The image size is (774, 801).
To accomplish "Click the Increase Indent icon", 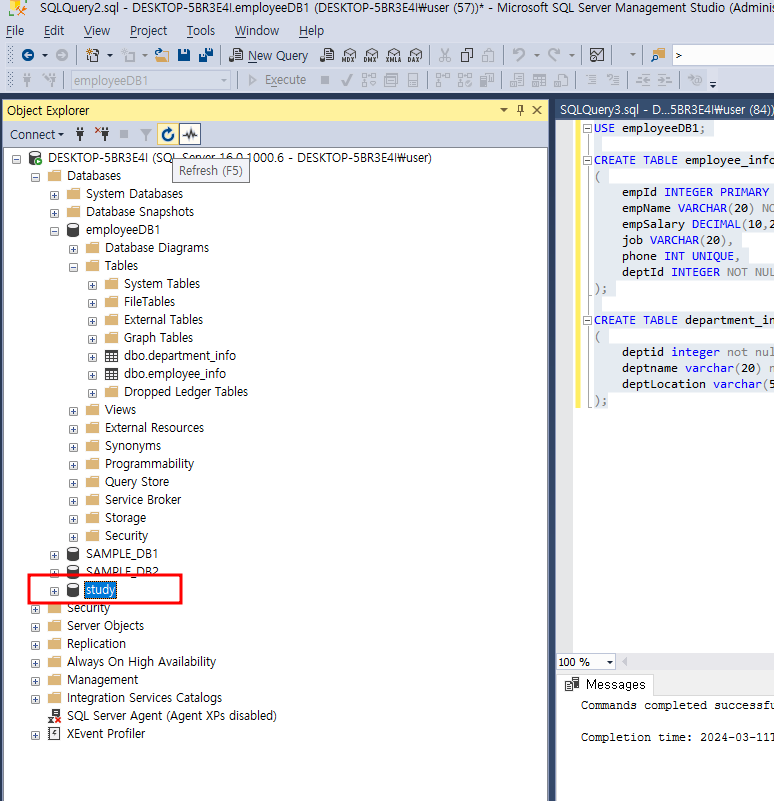I will click(664, 80).
